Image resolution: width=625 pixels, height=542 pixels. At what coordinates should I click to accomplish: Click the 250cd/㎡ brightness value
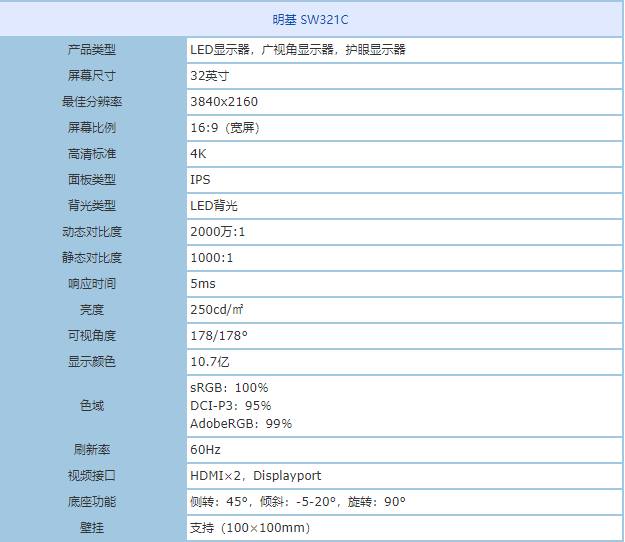(x=217, y=310)
